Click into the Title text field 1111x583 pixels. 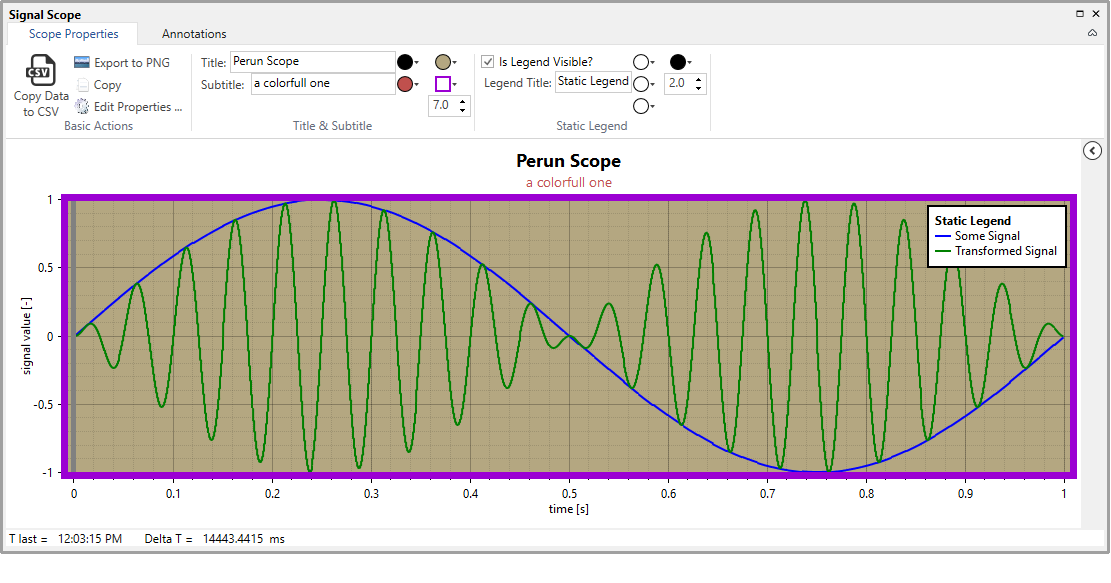(312, 62)
